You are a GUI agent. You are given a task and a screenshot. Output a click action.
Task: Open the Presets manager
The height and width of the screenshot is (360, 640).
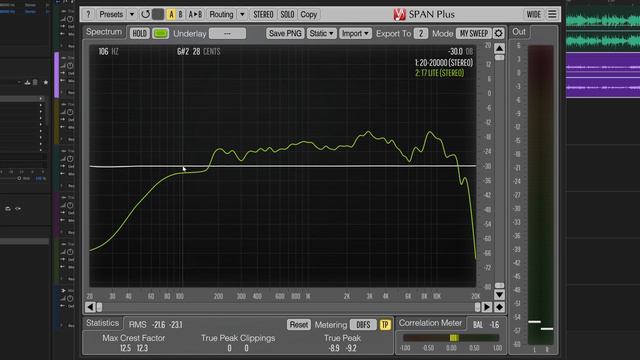point(111,14)
